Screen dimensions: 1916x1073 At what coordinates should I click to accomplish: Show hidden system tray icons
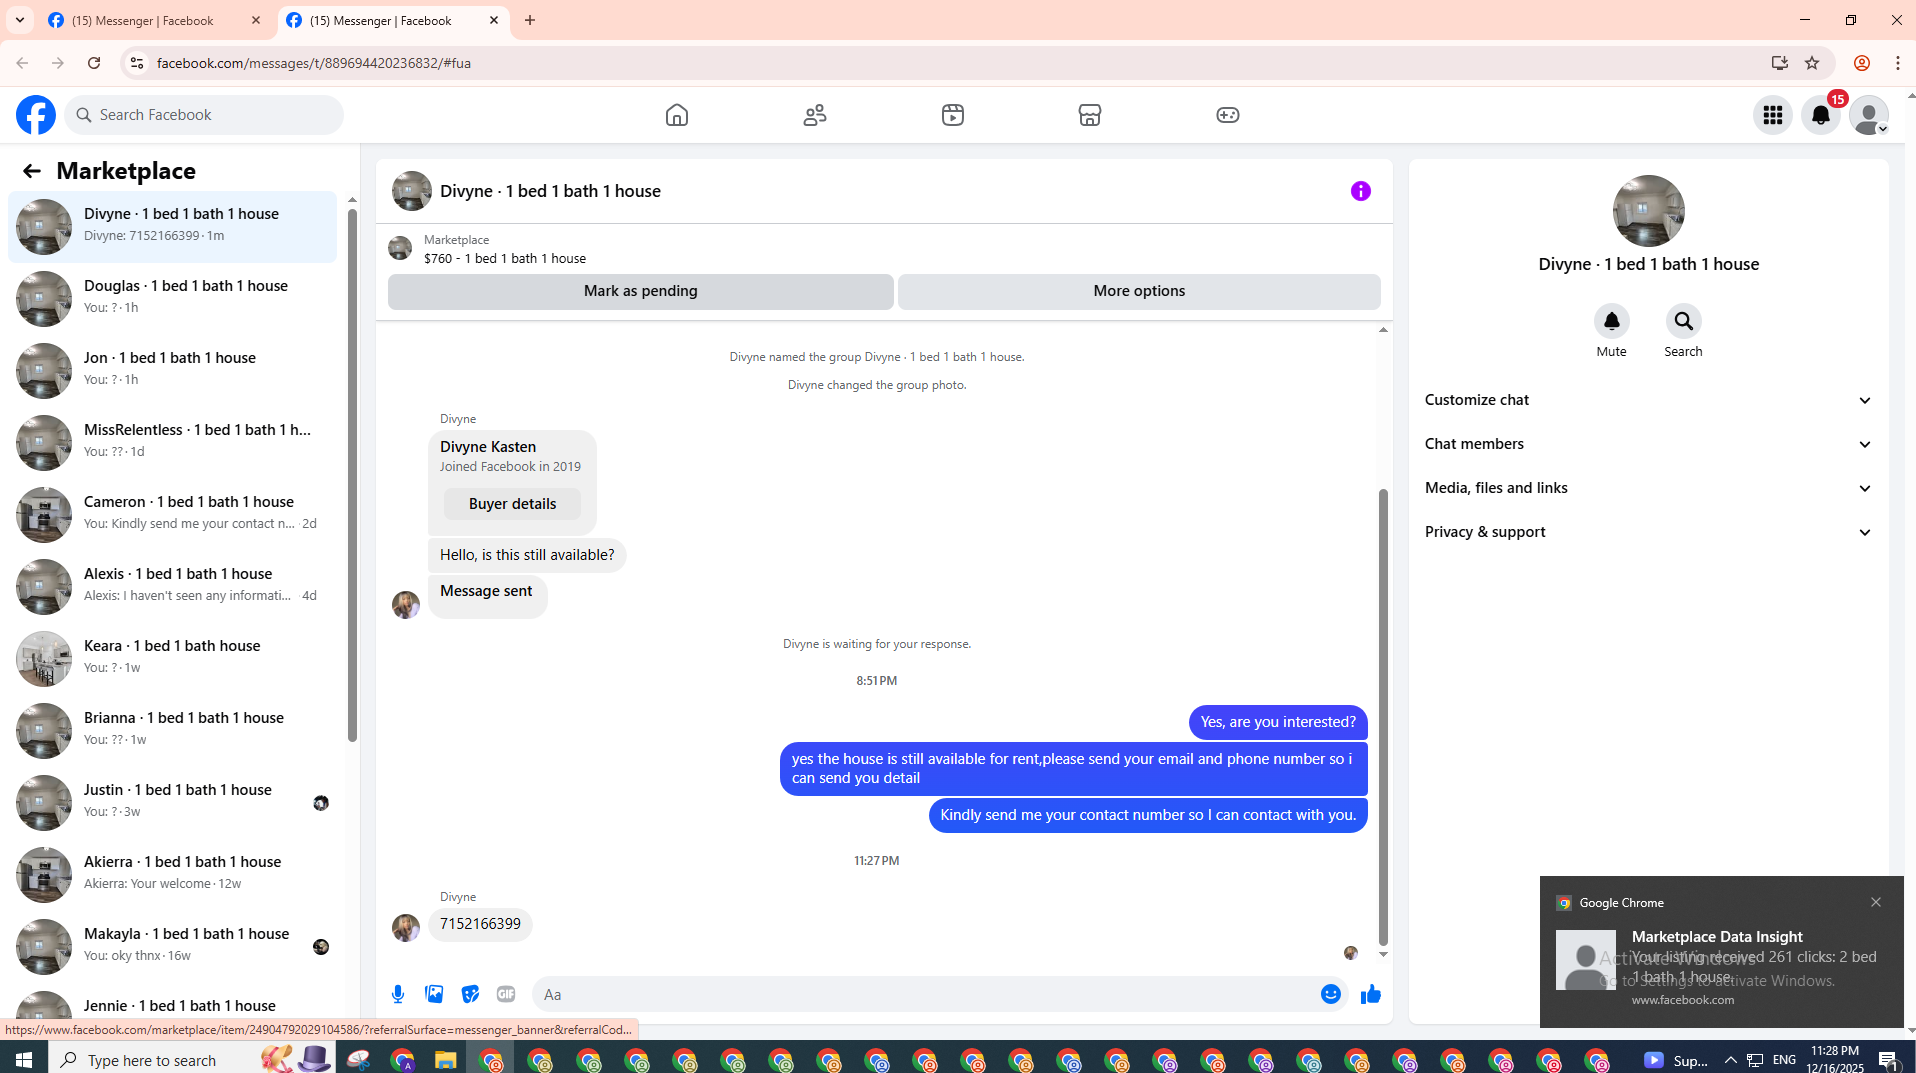(x=1731, y=1060)
